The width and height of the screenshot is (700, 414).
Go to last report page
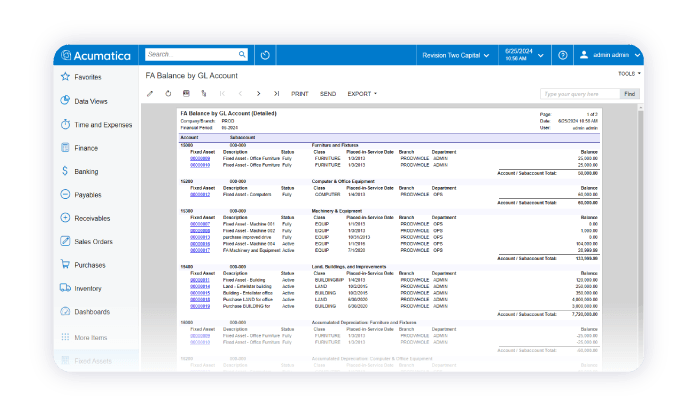click(276, 93)
